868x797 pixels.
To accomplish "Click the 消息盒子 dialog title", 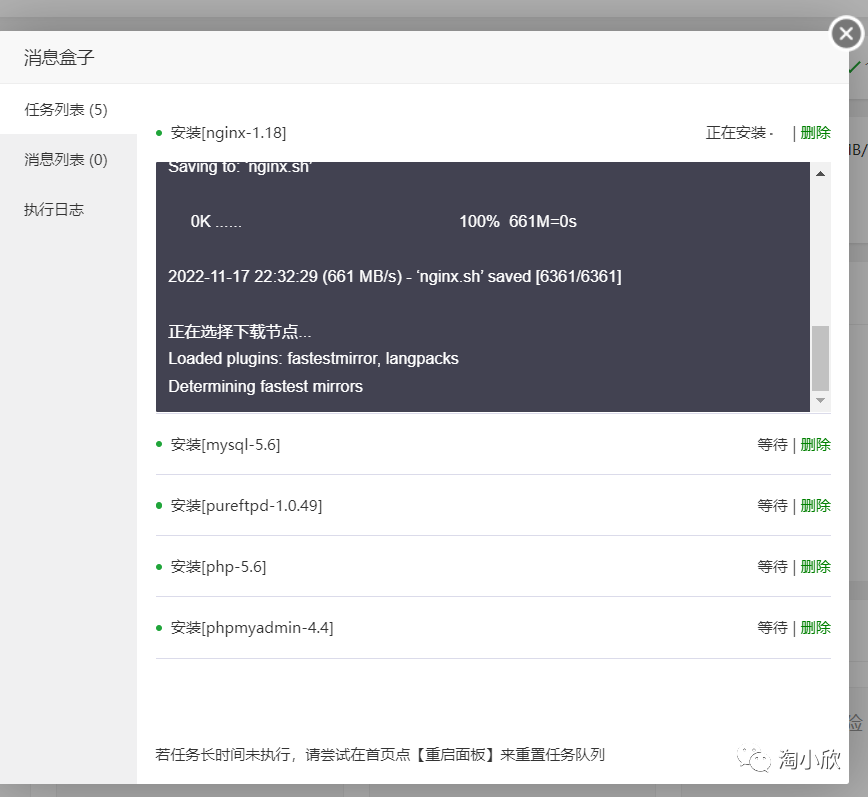I will (x=59, y=57).
